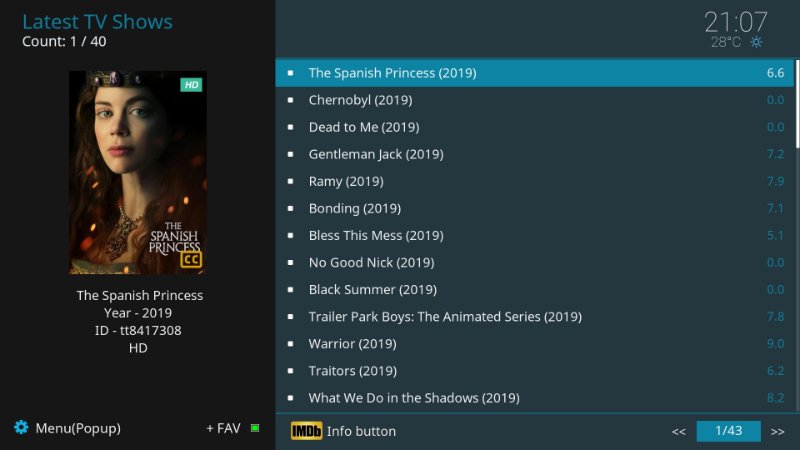Click the bullet icon beside Chernobyl
The image size is (800, 450).
[290, 100]
